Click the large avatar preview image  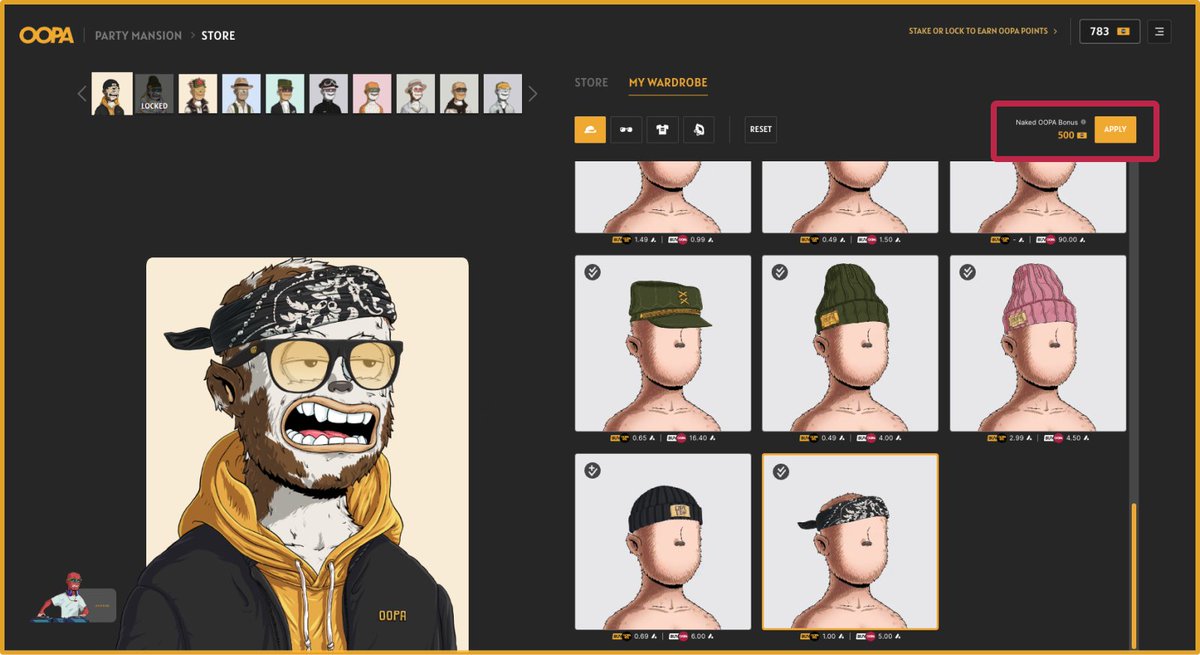click(307, 453)
